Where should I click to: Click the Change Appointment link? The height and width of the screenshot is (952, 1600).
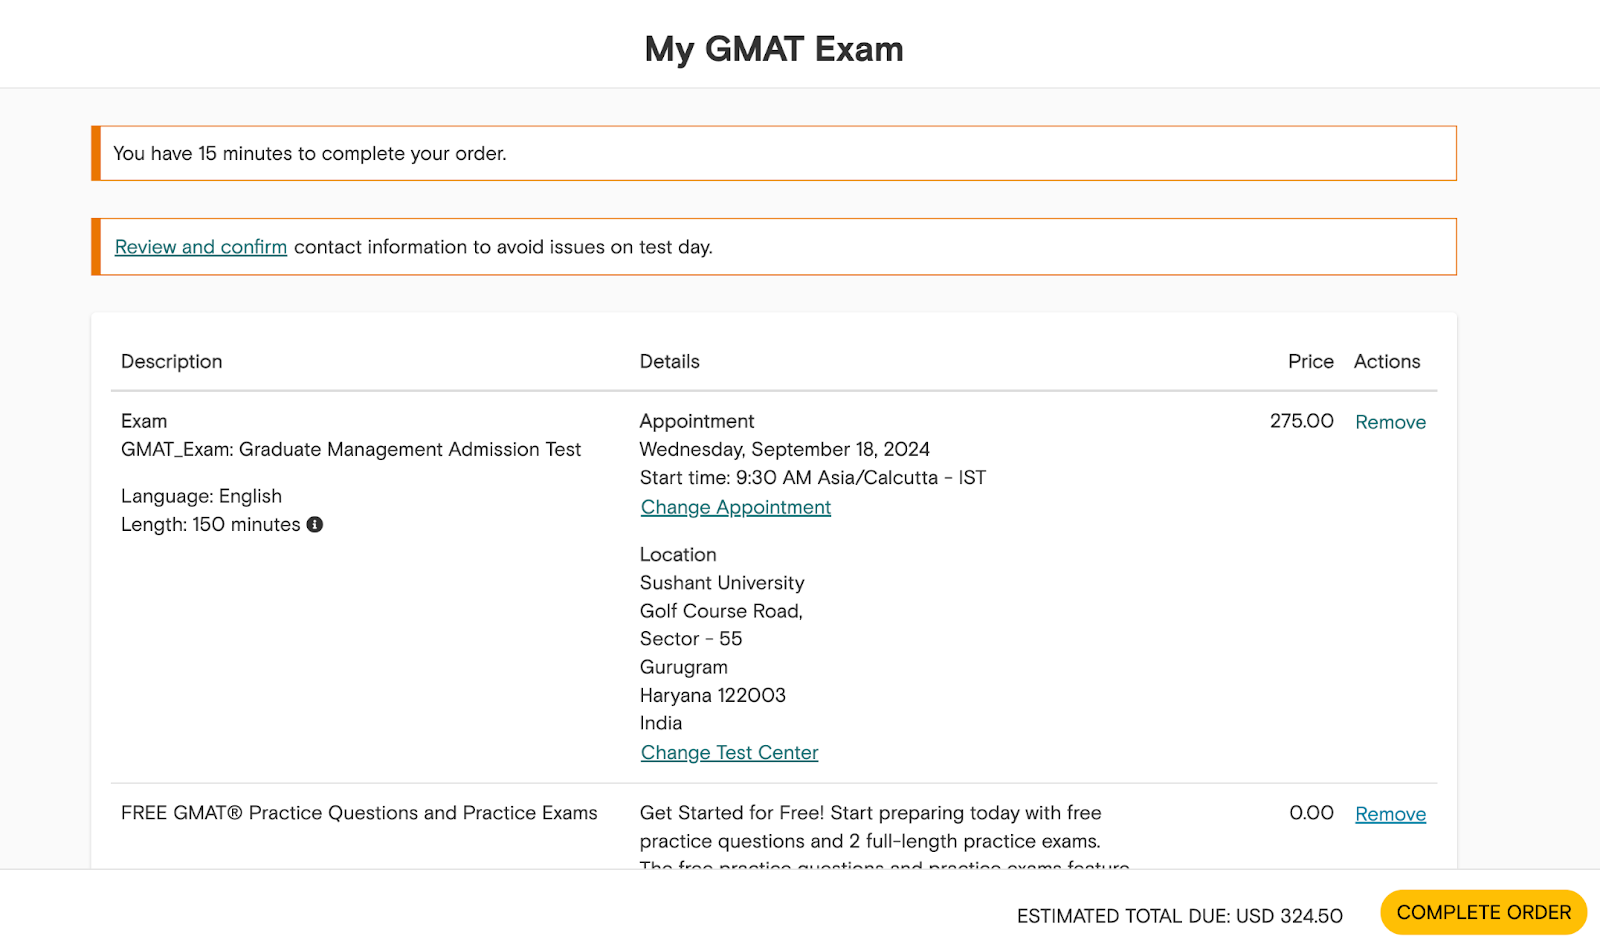coord(736,507)
